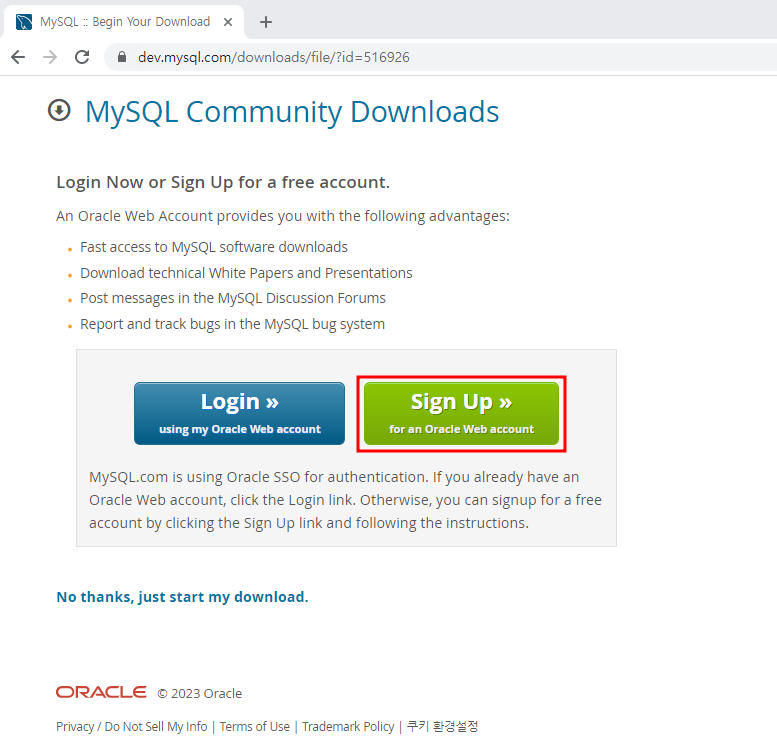Select the MySQL :: Begin Your Download tab
This screenshot has height=754, width=777.
pyautogui.click(x=124, y=22)
